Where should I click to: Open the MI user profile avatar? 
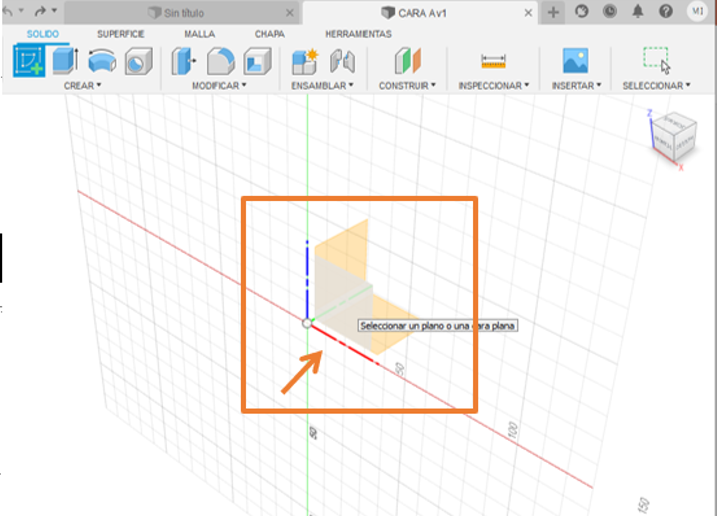698,11
